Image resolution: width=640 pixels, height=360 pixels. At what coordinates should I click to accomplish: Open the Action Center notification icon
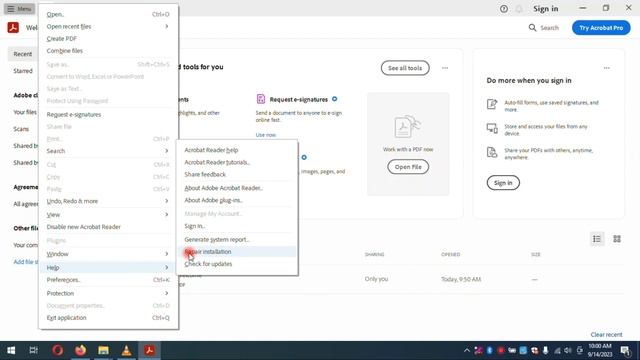coord(625,351)
